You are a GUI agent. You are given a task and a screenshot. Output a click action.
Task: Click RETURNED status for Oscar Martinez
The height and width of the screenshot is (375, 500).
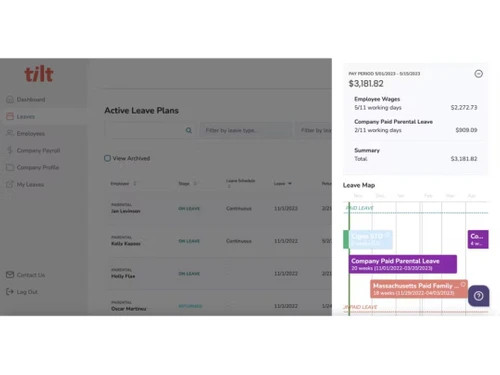coord(190,306)
